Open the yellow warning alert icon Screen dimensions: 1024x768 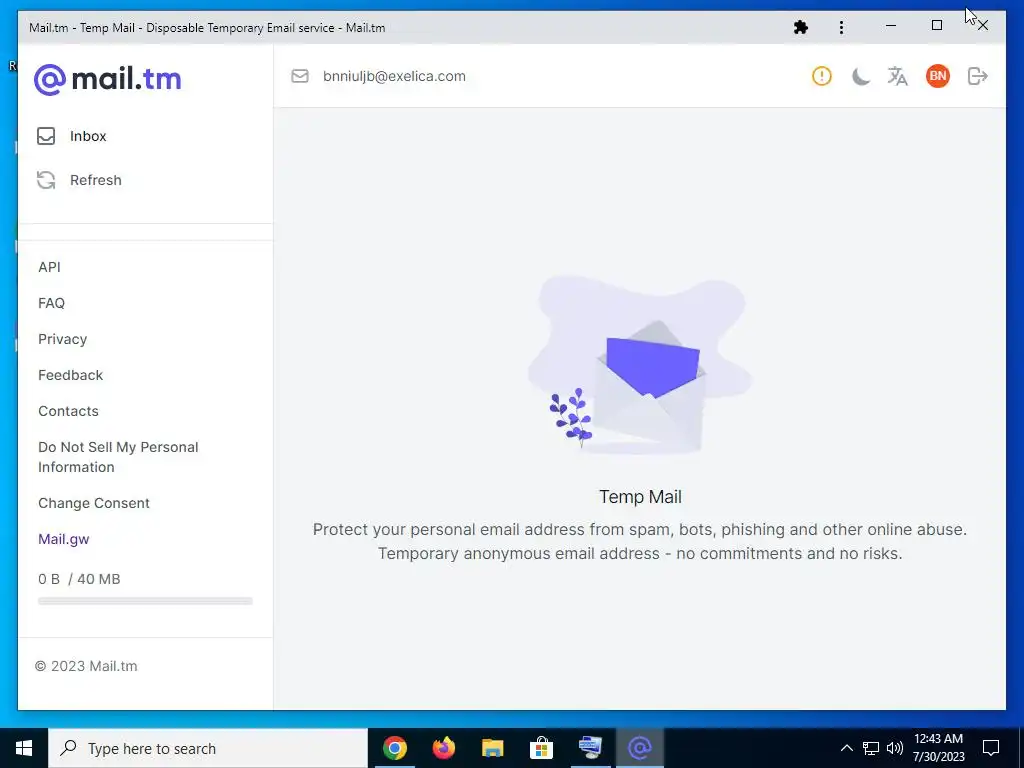point(822,76)
